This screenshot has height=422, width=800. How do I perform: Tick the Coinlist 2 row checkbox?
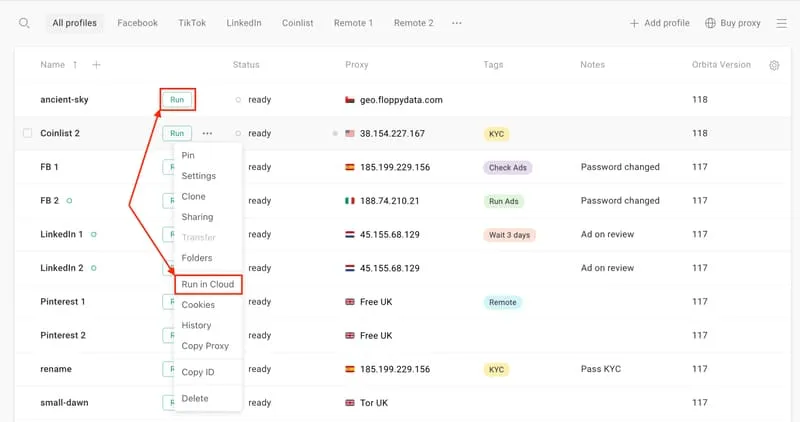(28, 133)
